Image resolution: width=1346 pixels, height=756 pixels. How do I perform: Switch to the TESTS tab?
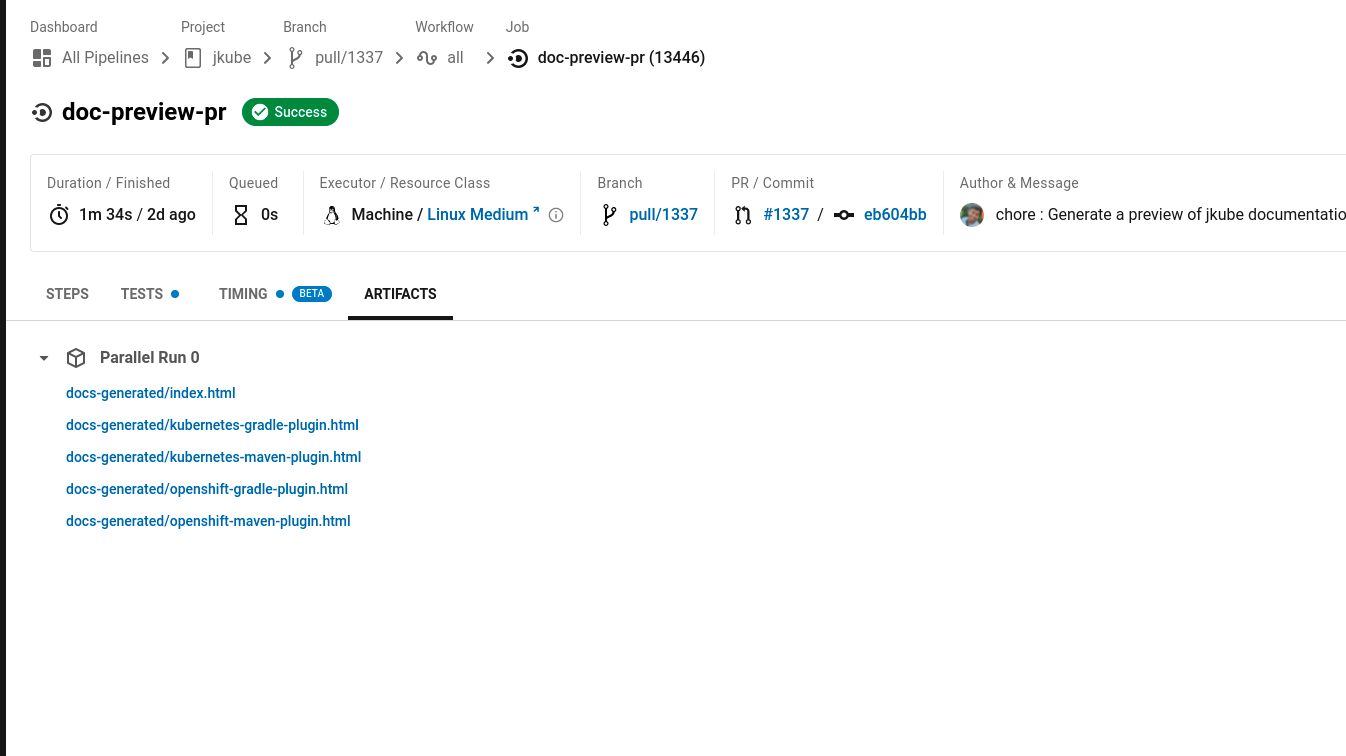click(x=141, y=294)
